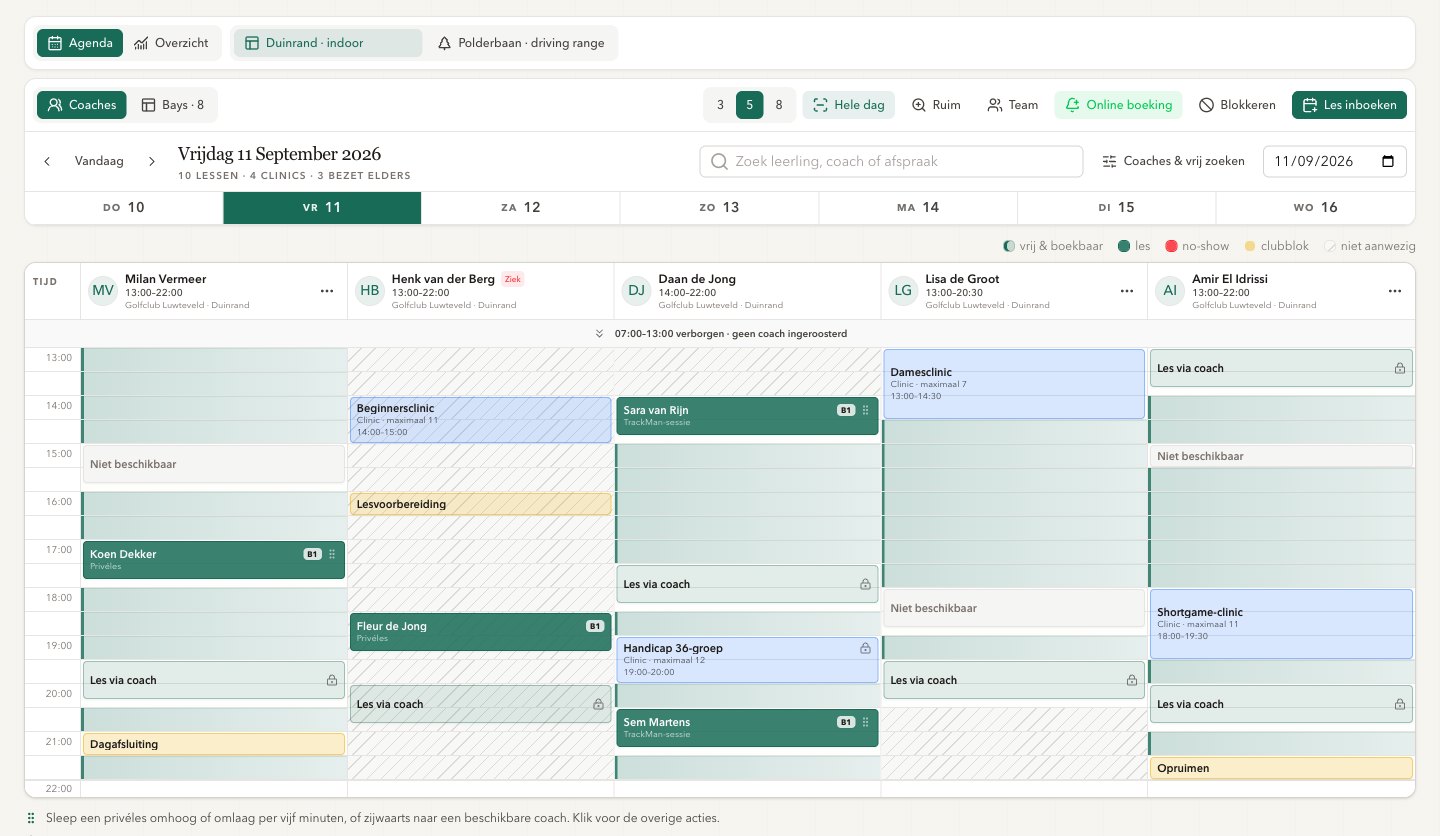Open the Dagafsluiting club block

click(213, 744)
